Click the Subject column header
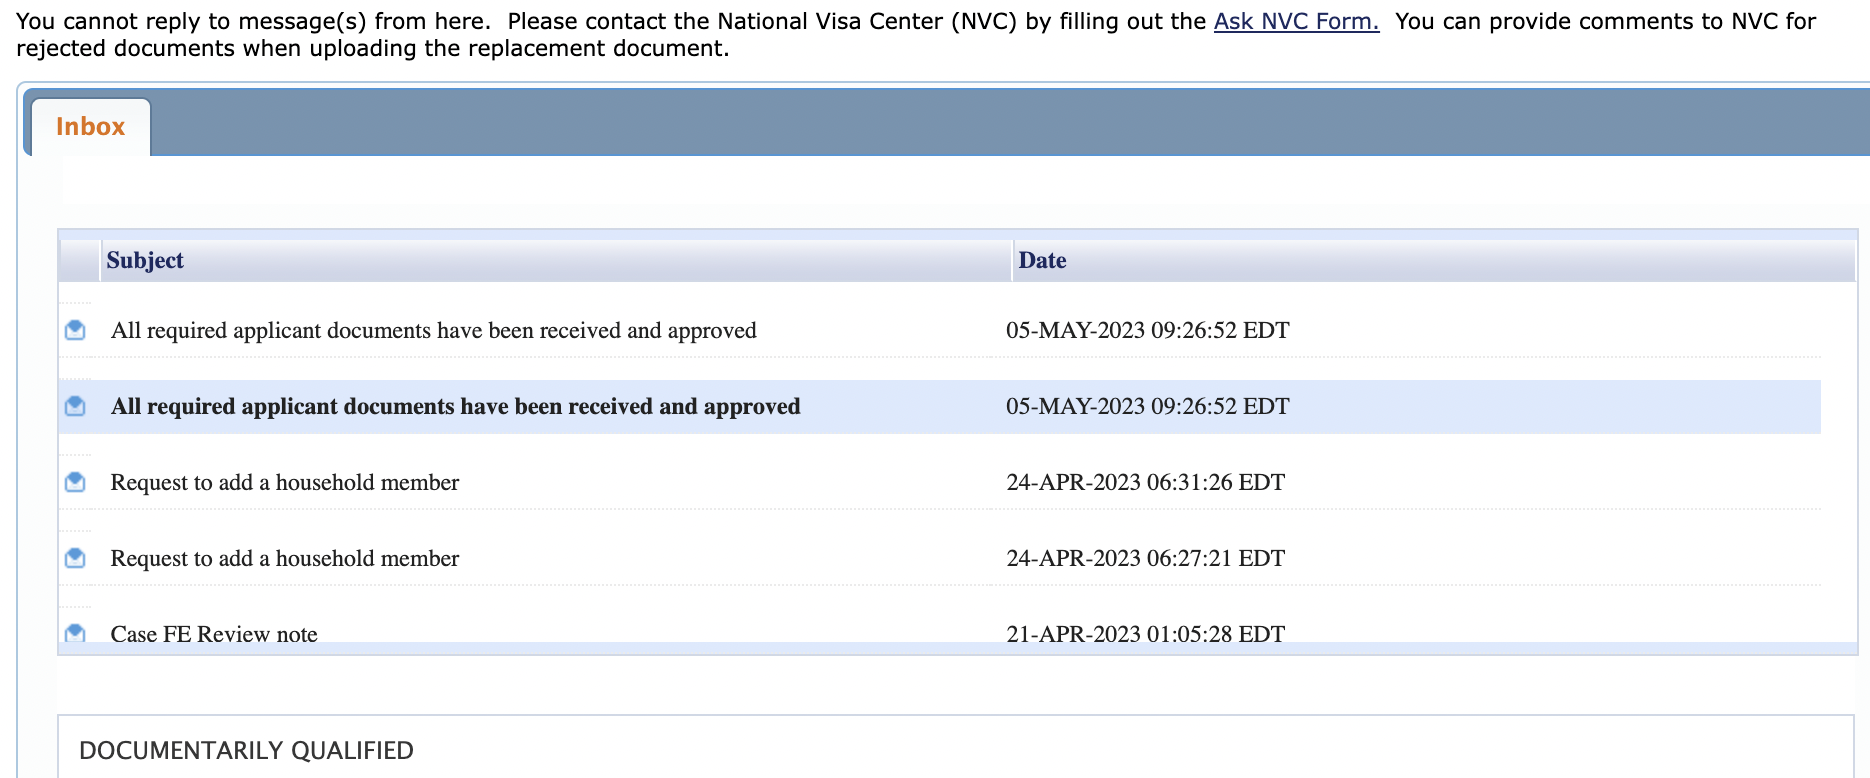The image size is (1870, 778). coord(145,260)
